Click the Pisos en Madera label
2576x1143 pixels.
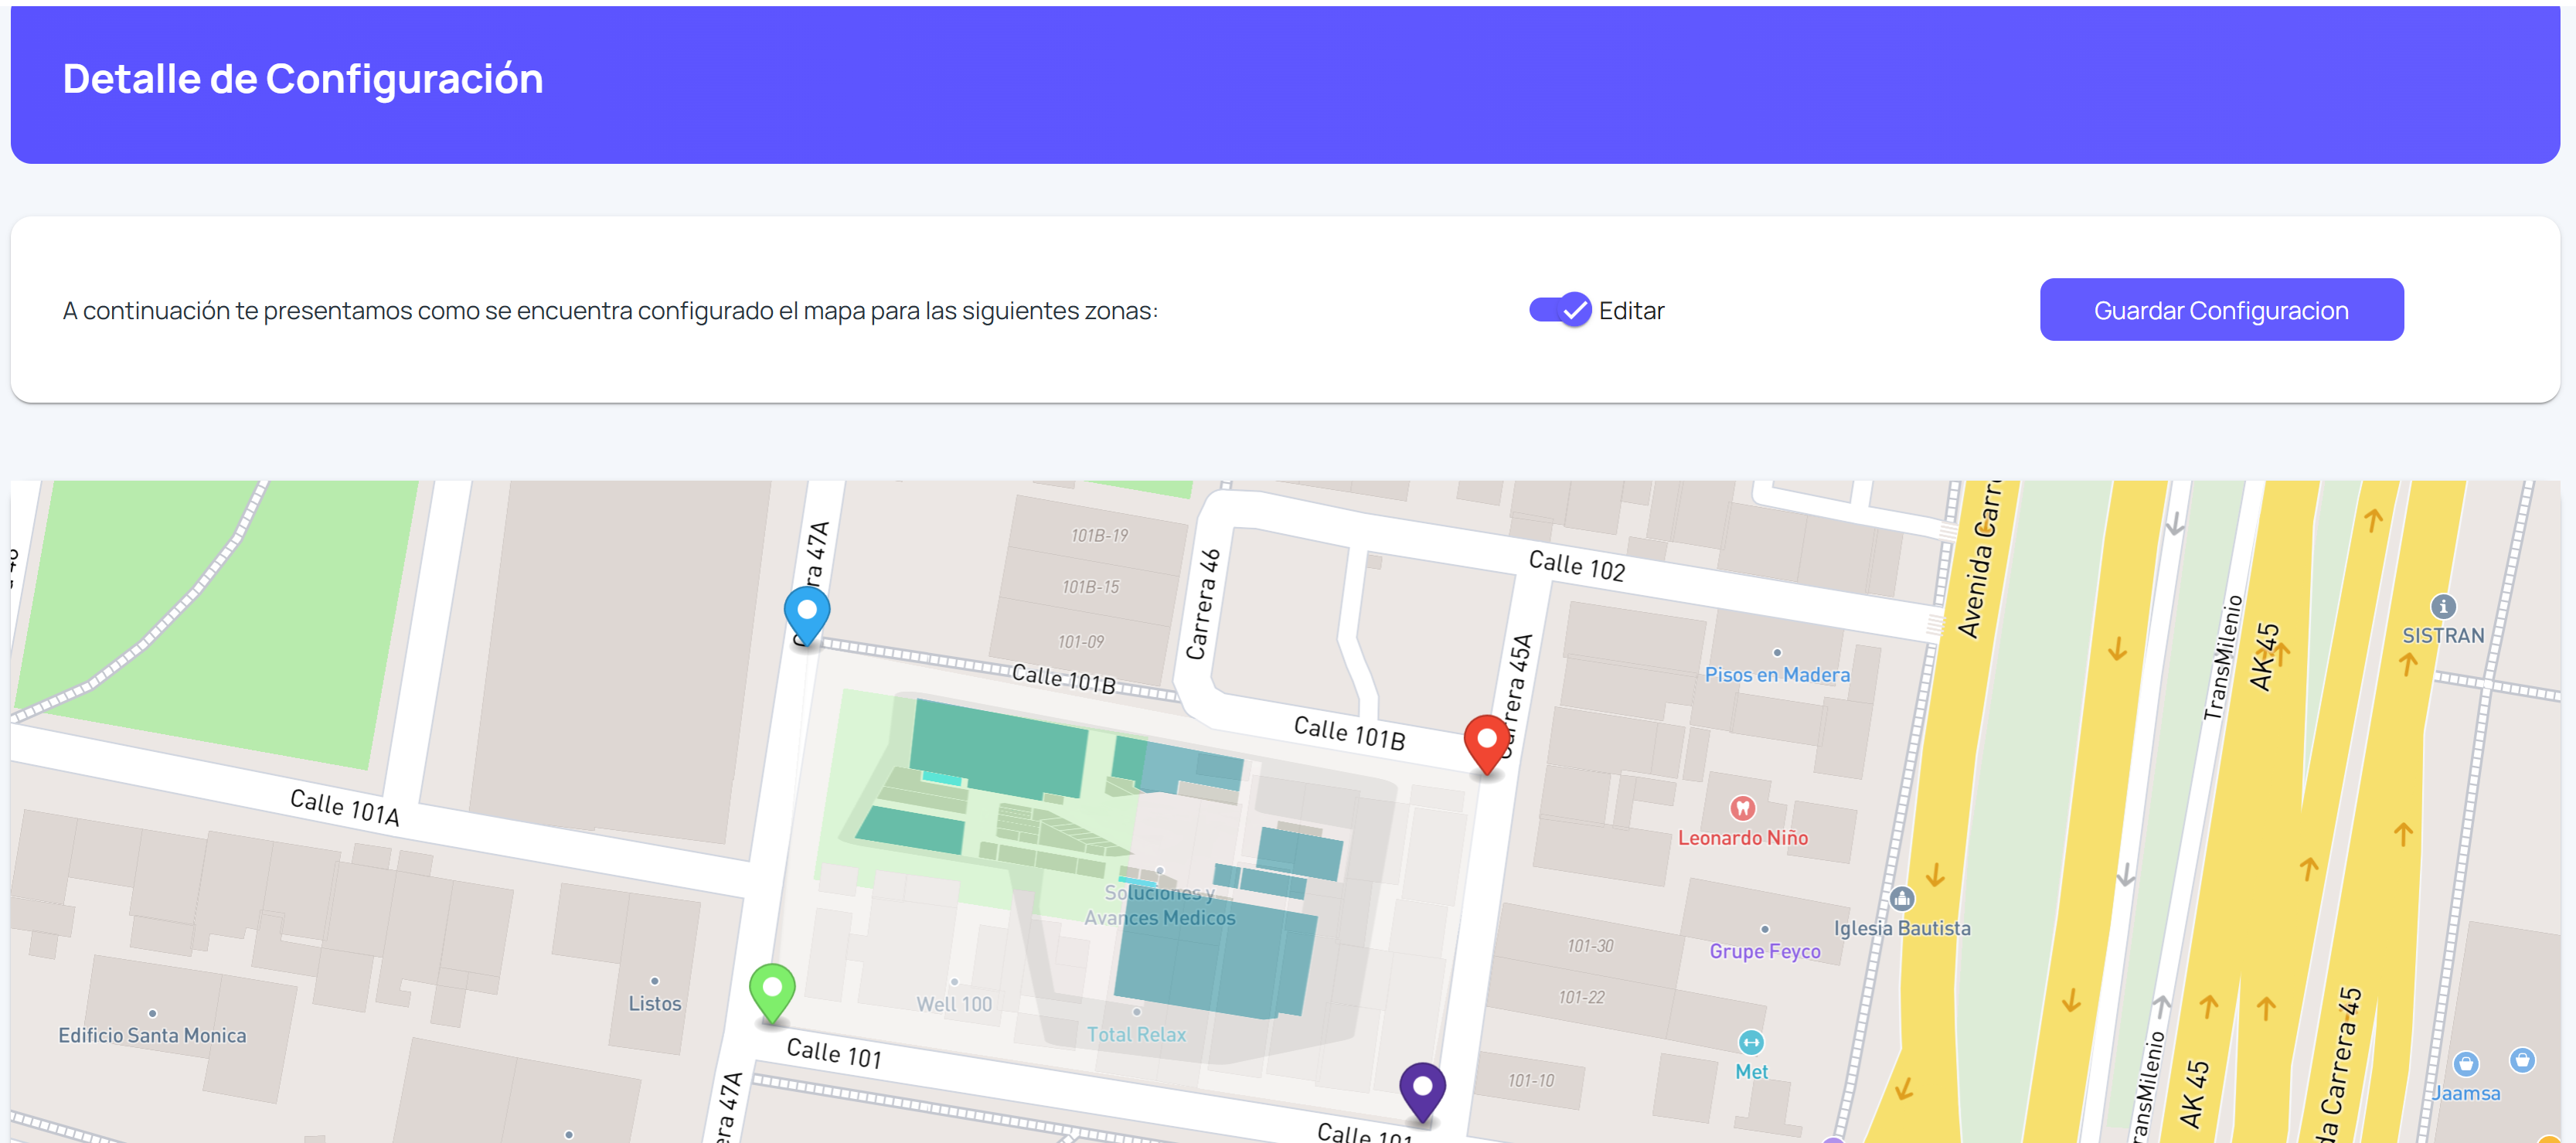click(1776, 675)
